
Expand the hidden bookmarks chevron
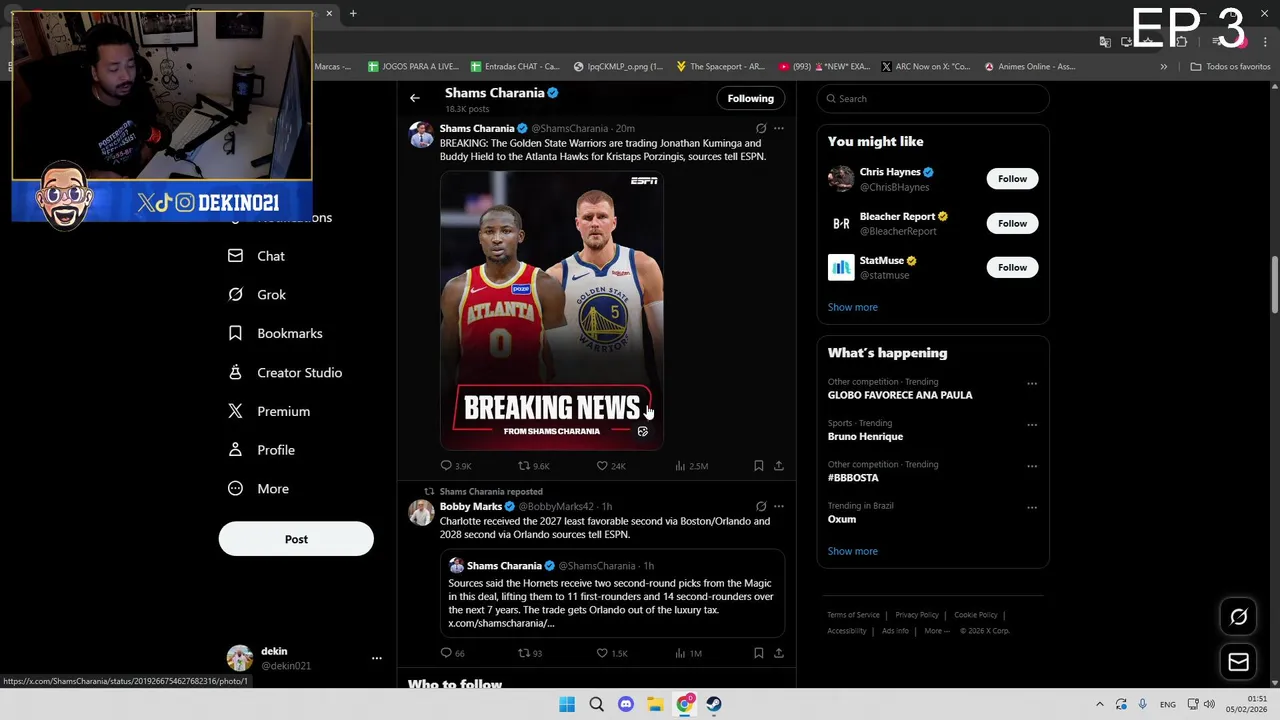point(1163,66)
